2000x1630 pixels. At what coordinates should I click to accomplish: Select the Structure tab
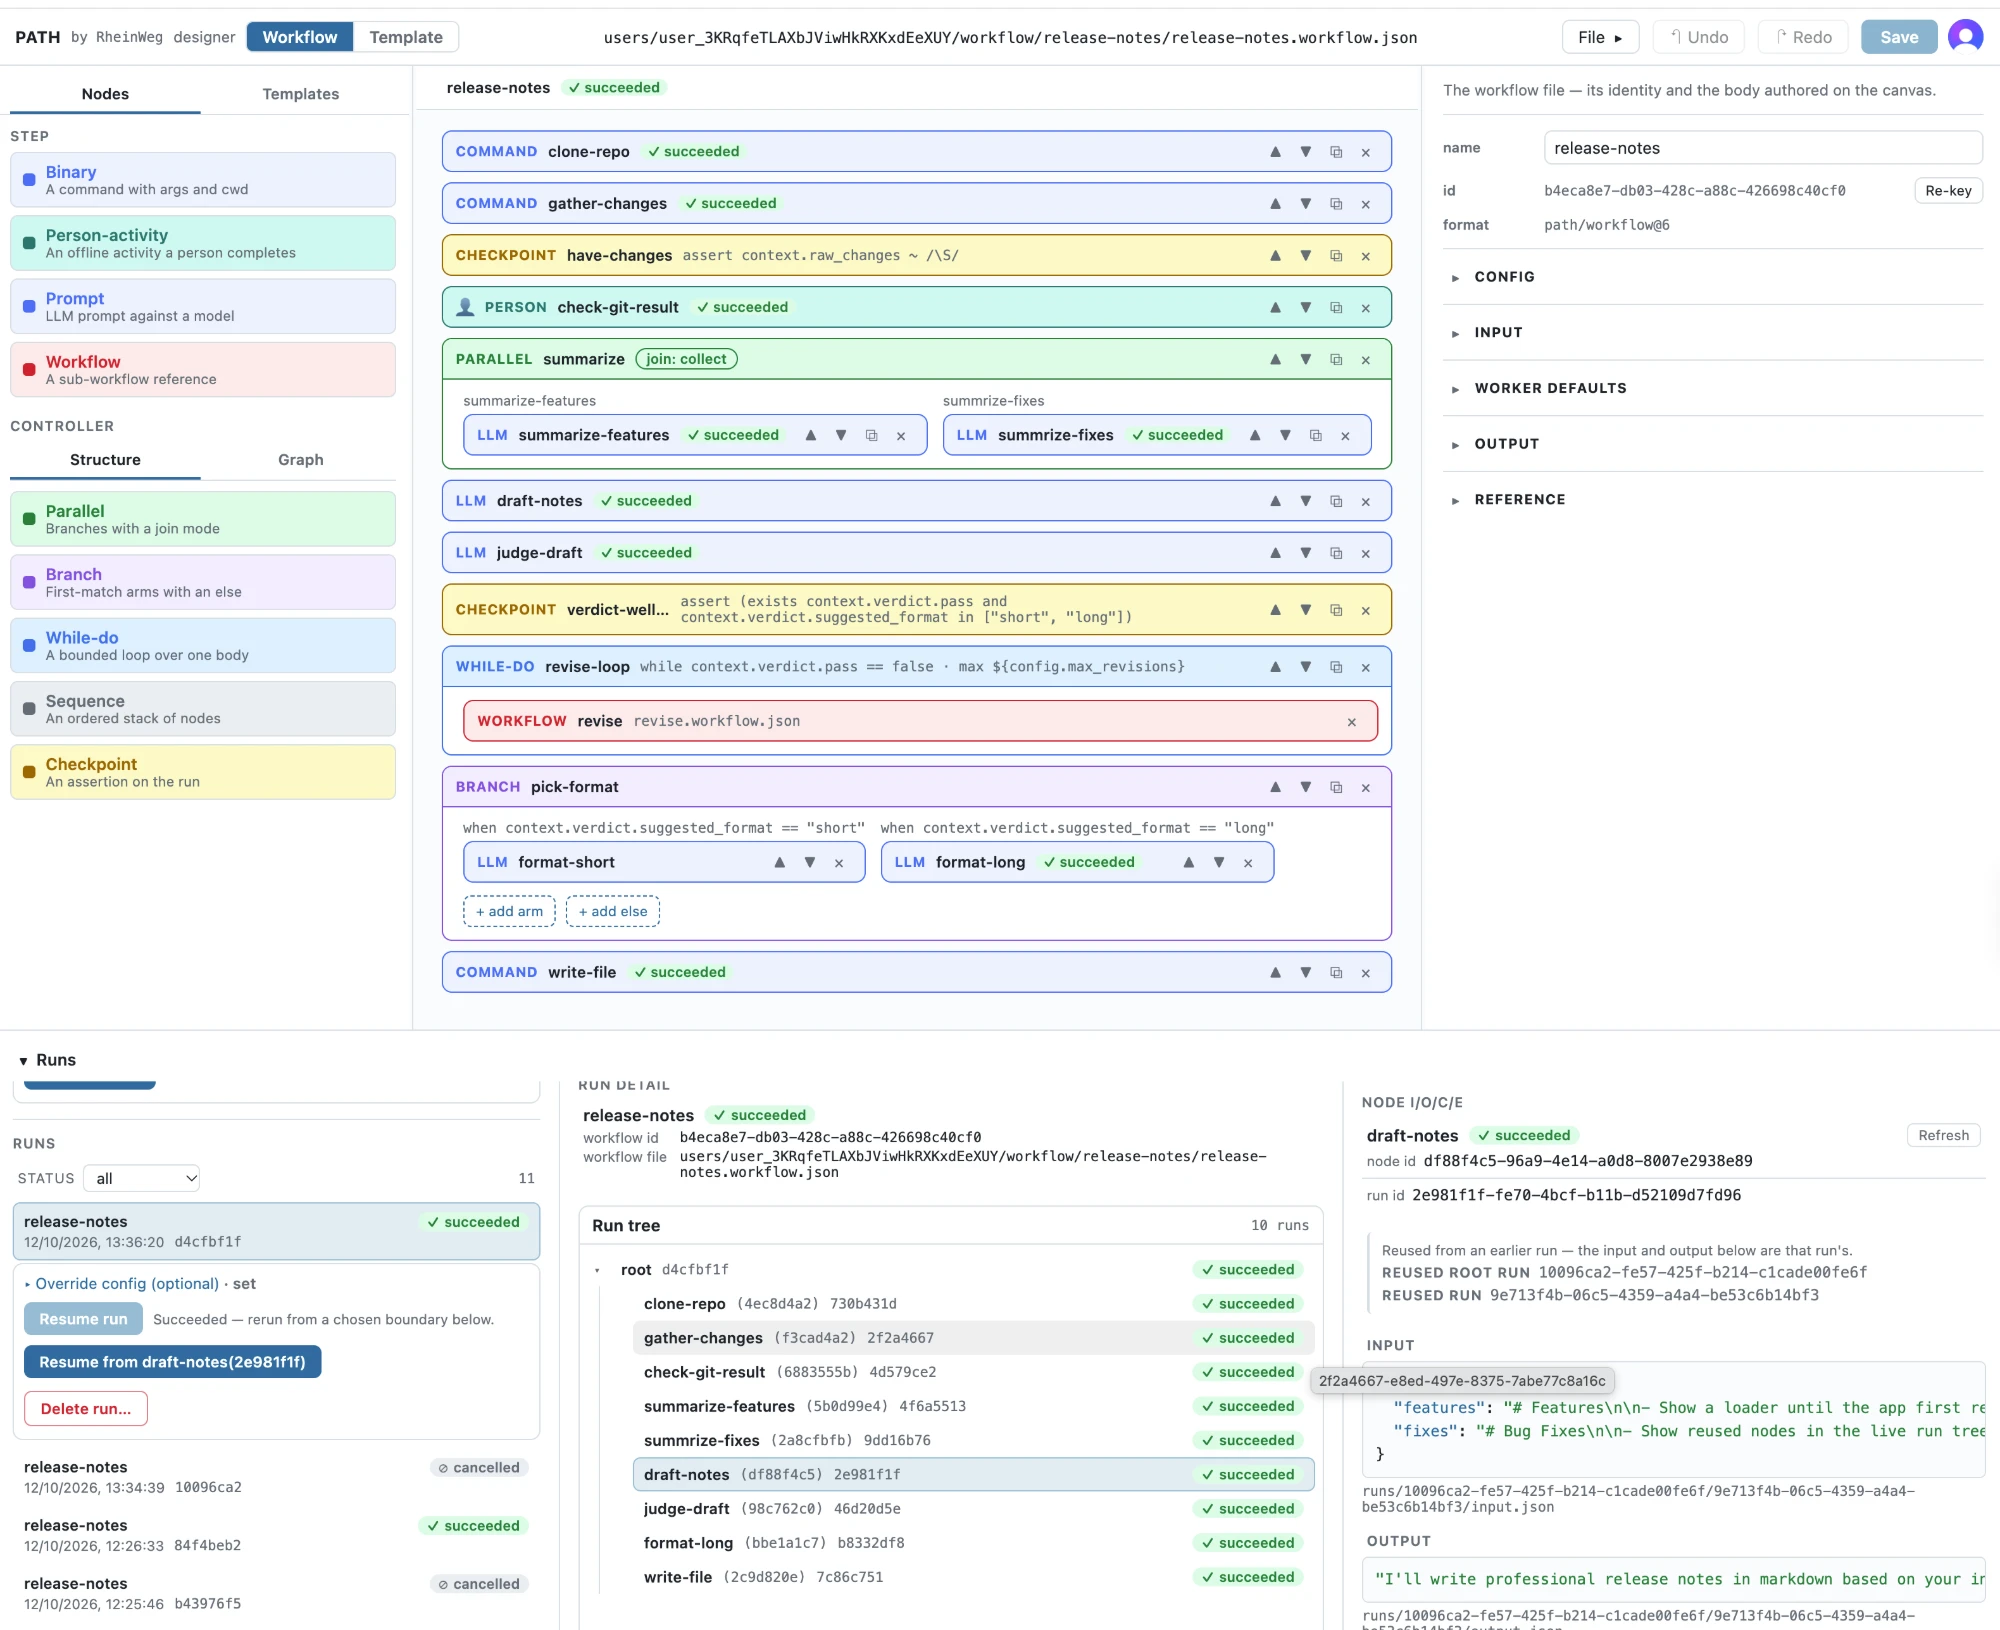(105, 460)
